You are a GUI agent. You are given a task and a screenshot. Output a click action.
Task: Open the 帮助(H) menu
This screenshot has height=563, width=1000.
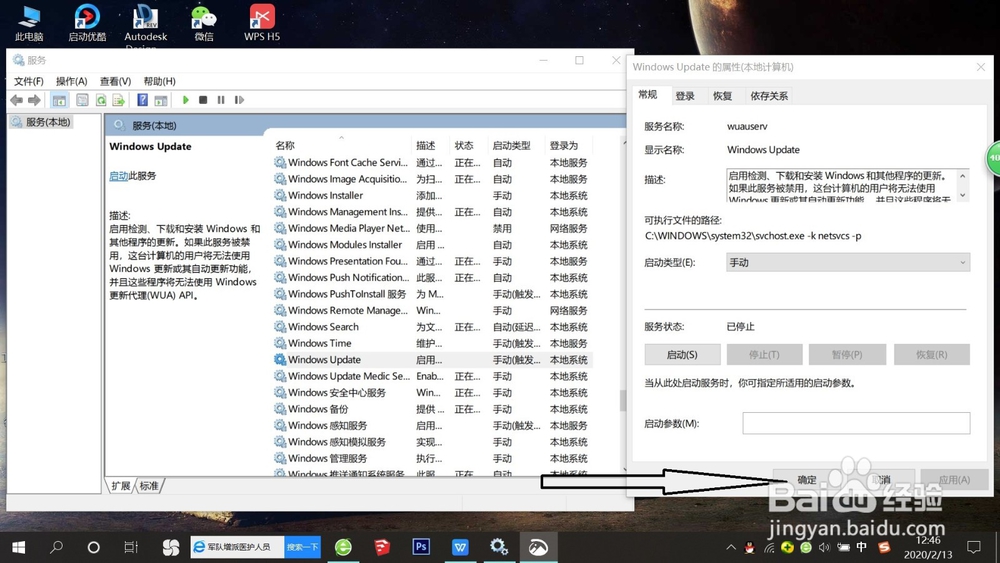pos(159,81)
